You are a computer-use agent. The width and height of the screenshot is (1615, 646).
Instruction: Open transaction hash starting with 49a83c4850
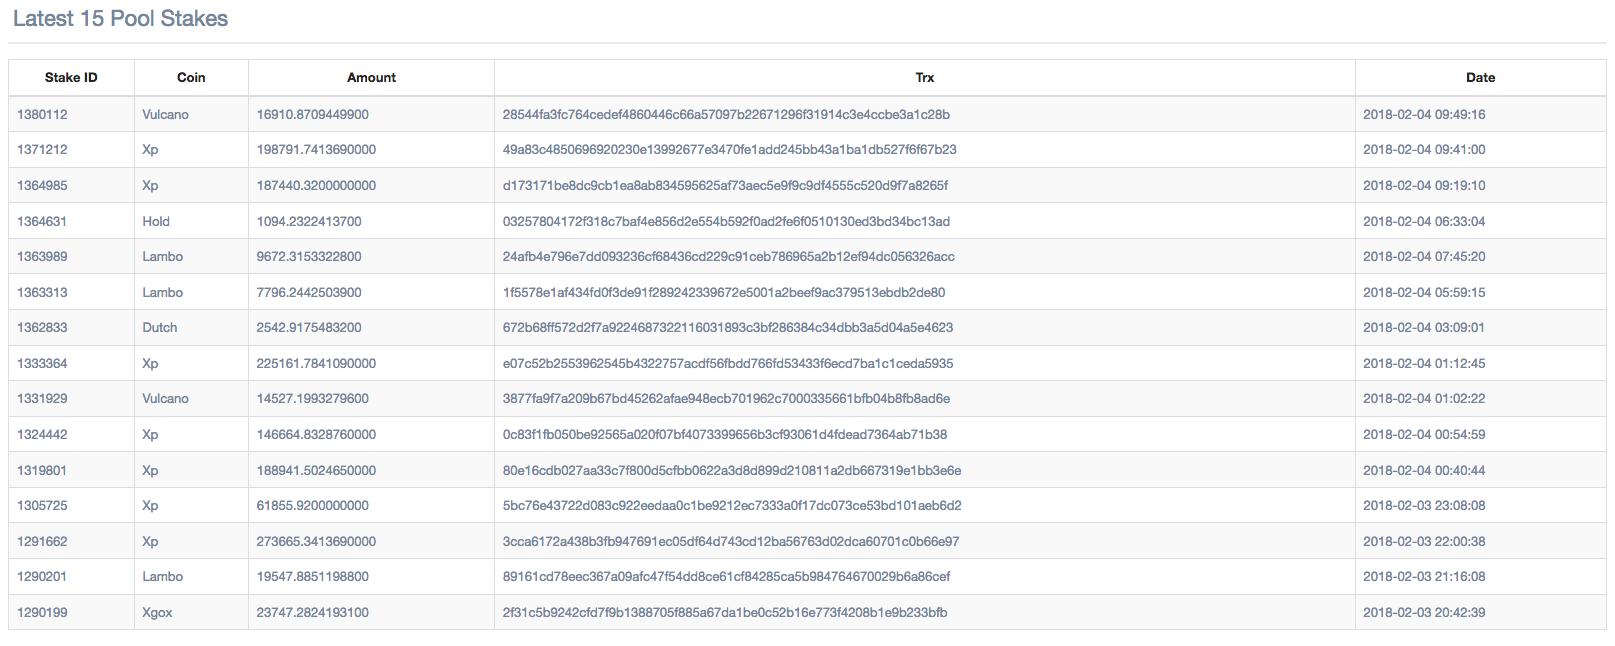point(729,150)
